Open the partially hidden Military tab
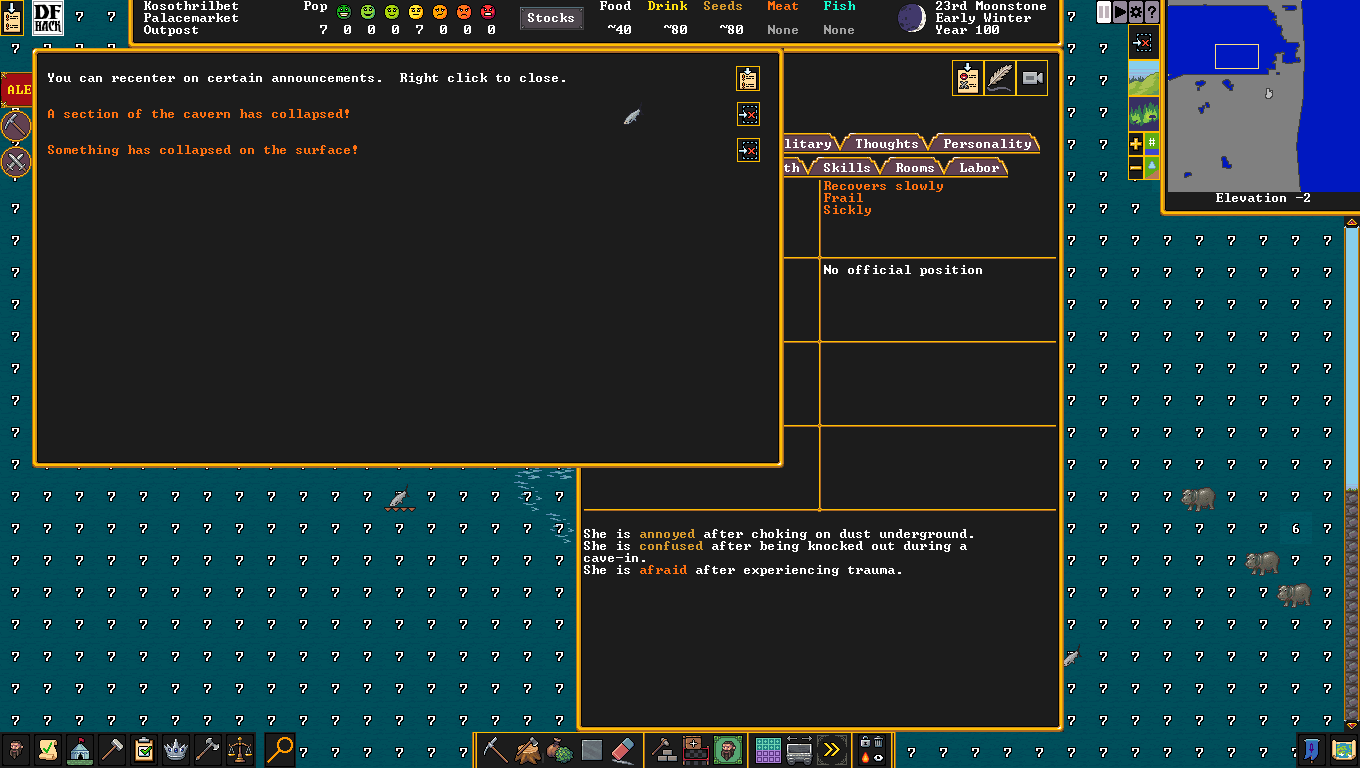Screen dimensions: 1360x768 click(812, 144)
